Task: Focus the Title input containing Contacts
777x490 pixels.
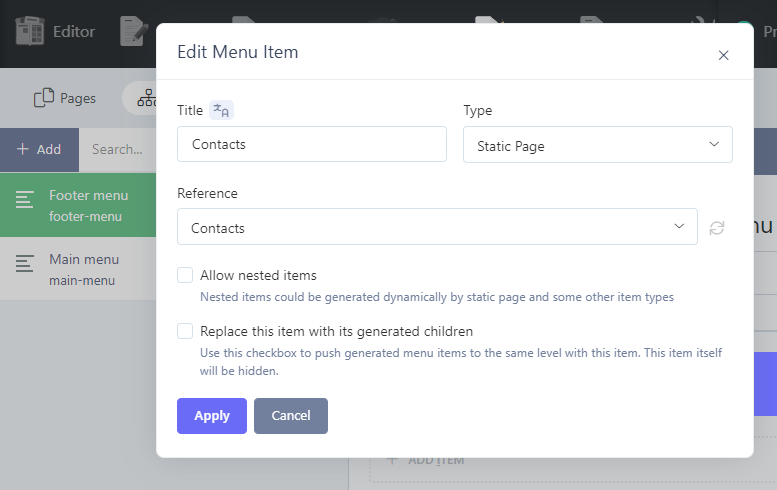Action: (x=311, y=144)
